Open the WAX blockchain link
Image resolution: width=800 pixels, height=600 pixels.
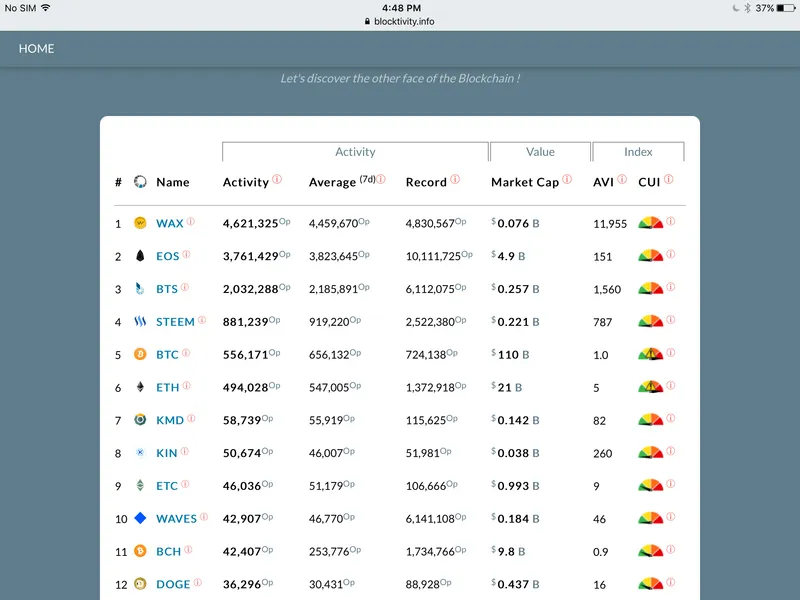coord(169,223)
